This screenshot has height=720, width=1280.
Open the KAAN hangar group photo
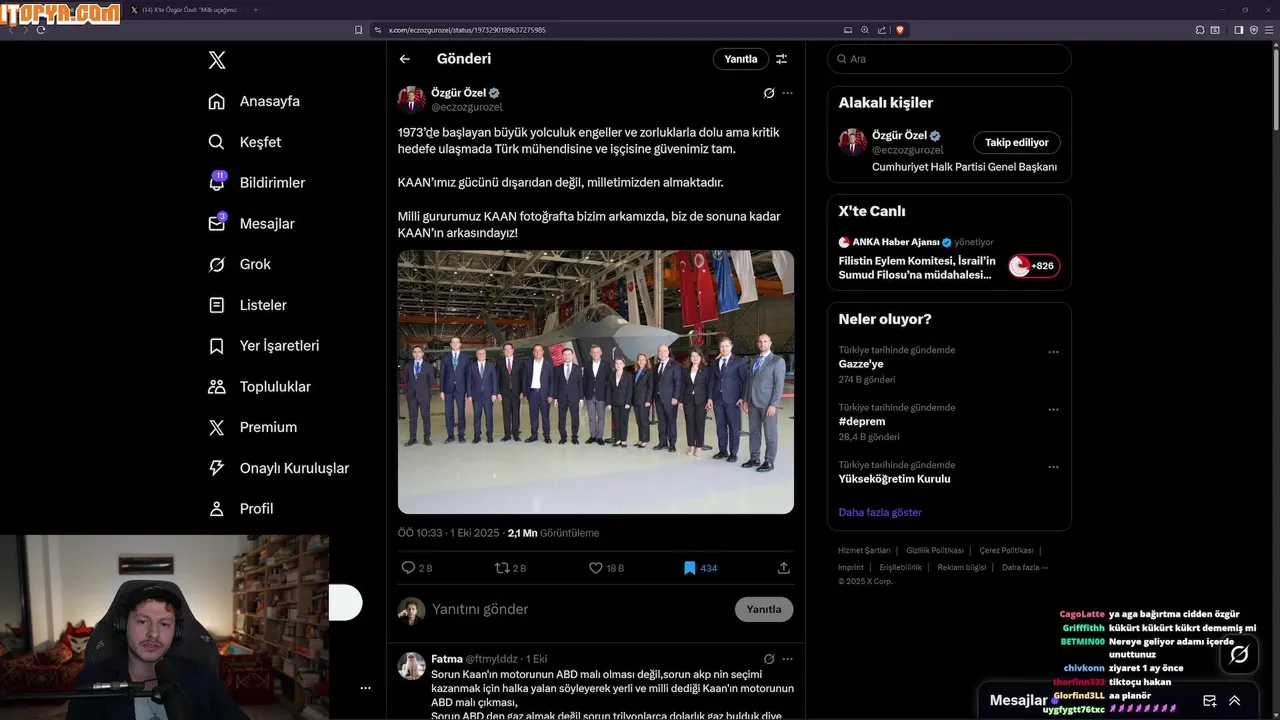596,382
